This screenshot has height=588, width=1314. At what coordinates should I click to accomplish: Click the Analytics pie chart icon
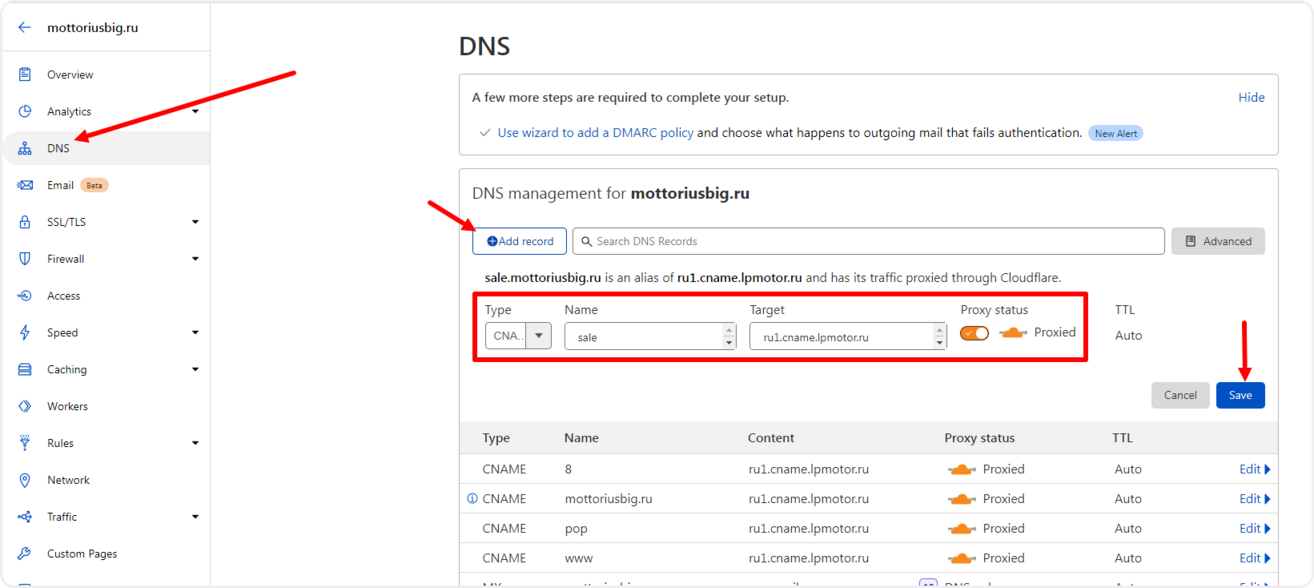(25, 111)
